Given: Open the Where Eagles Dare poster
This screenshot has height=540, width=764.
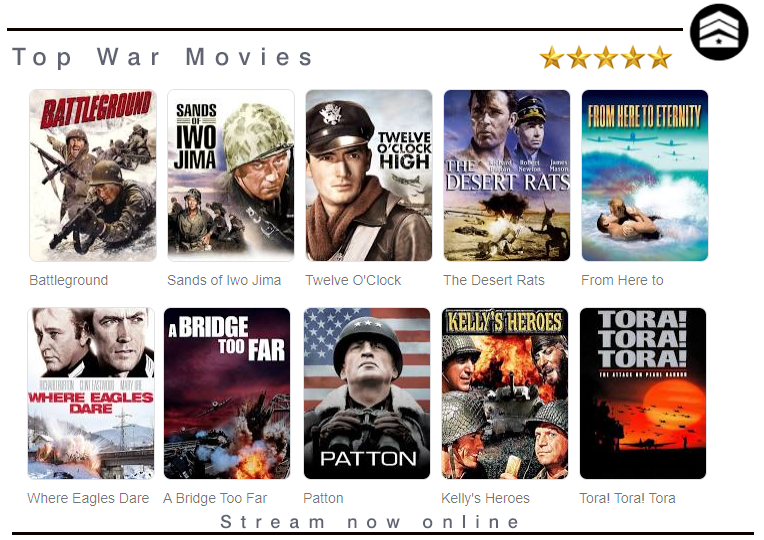Looking at the screenshot, I should [x=91, y=393].
